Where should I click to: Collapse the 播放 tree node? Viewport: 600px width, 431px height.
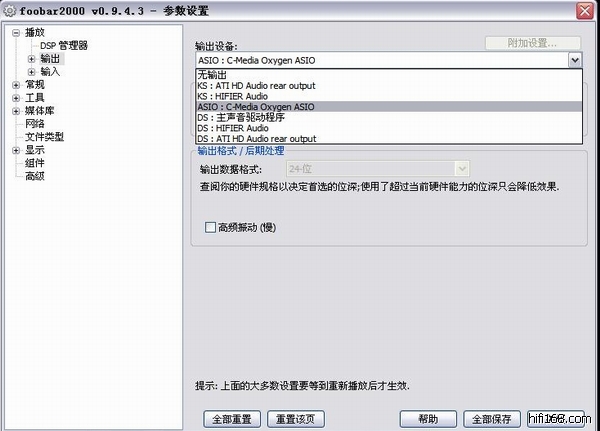pos(16,33)
